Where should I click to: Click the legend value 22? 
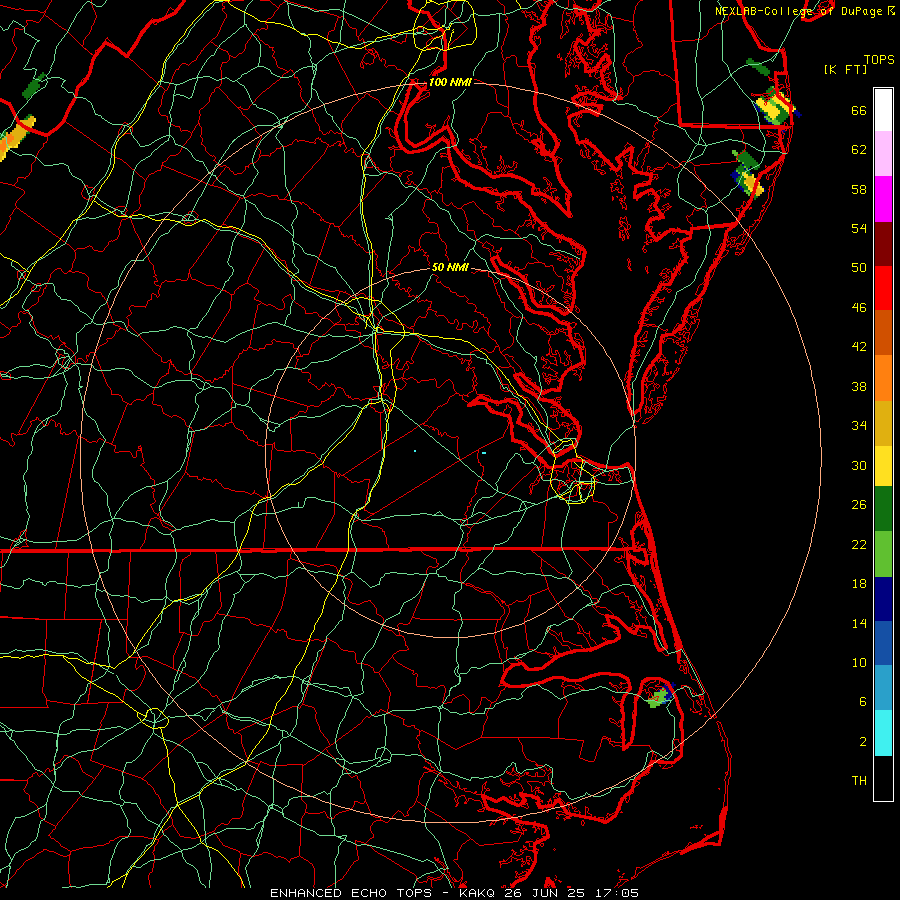(x=859, y=544)
